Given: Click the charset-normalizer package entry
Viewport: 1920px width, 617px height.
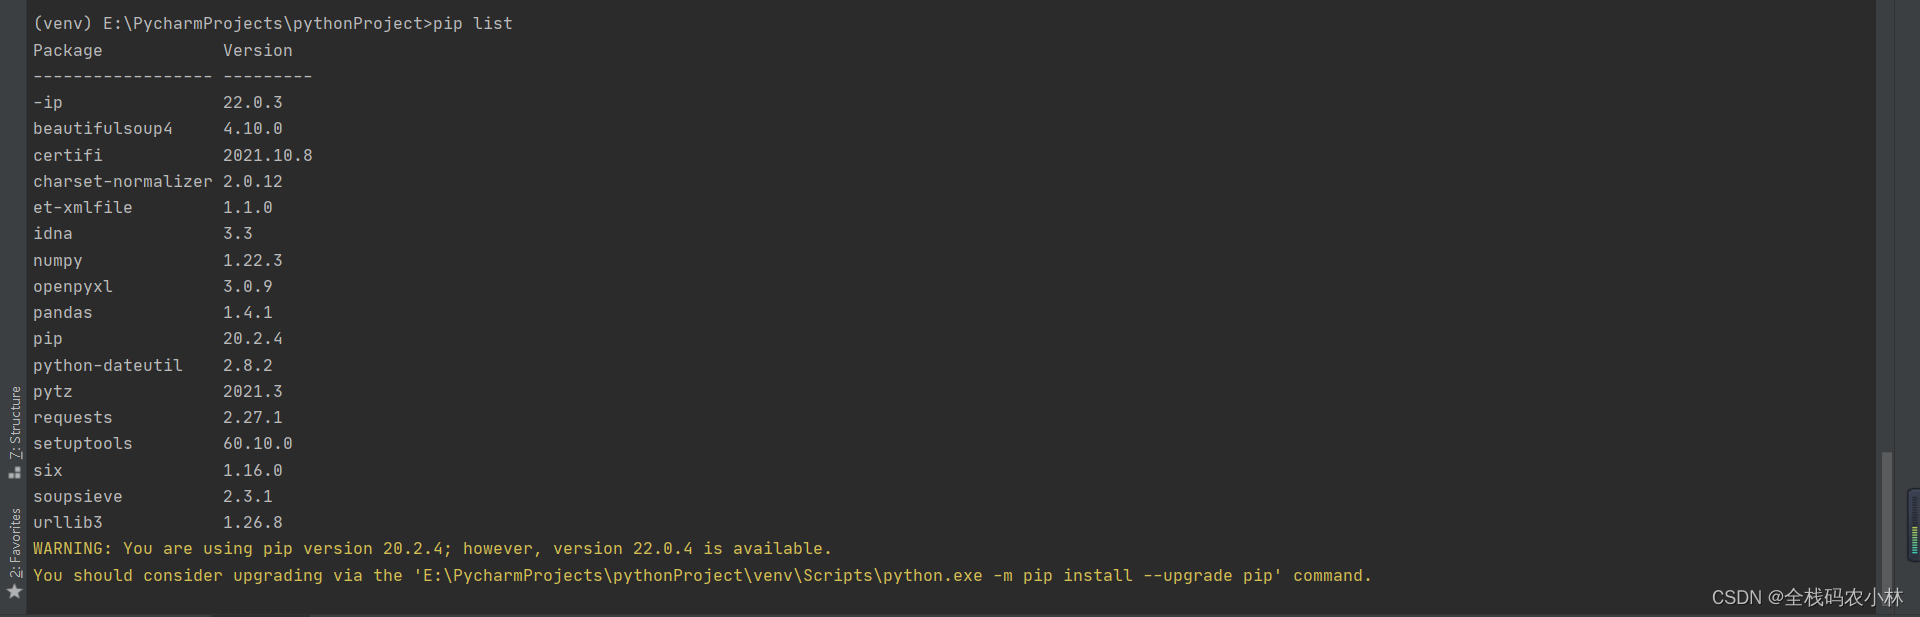Looking at the screenshot, I should click(123, 181).
